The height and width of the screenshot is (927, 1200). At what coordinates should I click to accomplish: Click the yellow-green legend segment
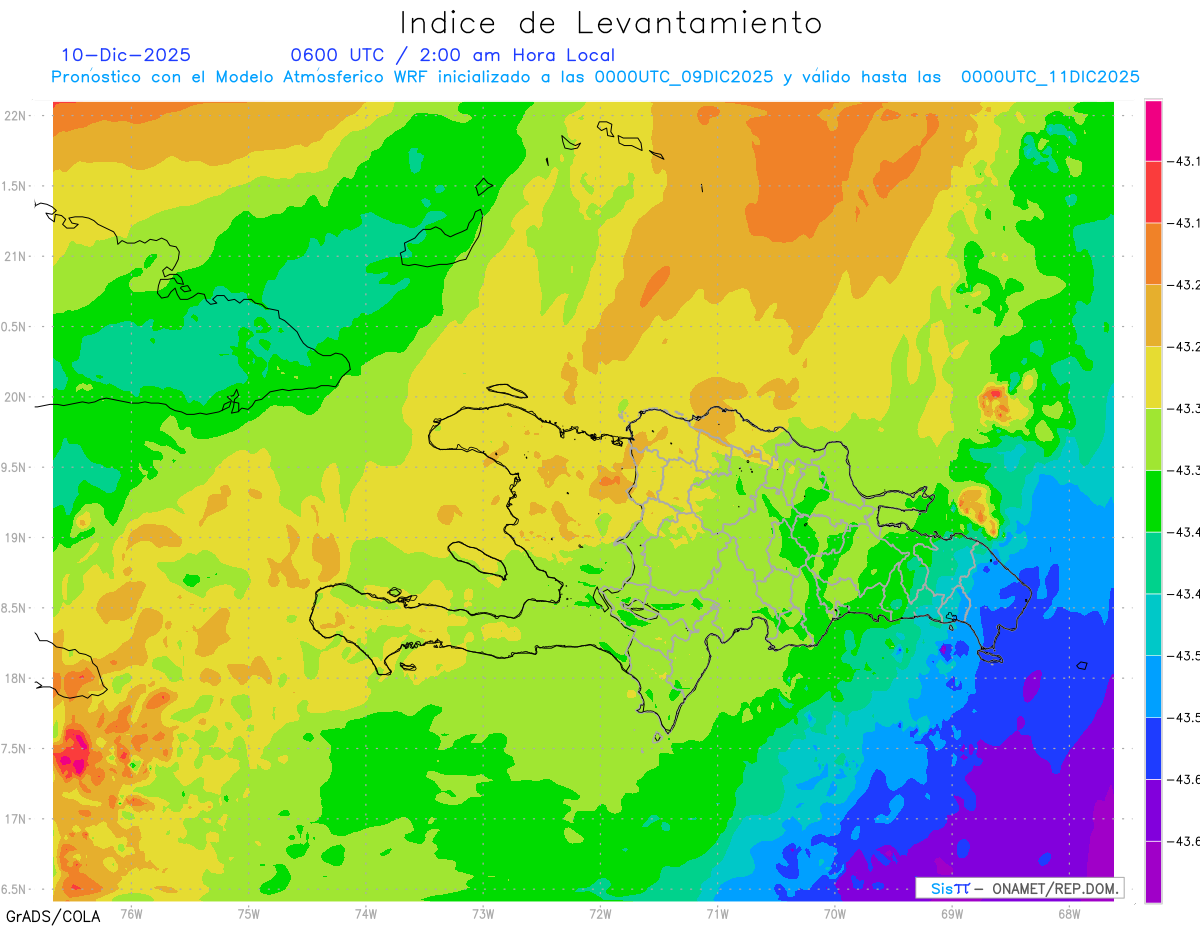point(1153,439)
